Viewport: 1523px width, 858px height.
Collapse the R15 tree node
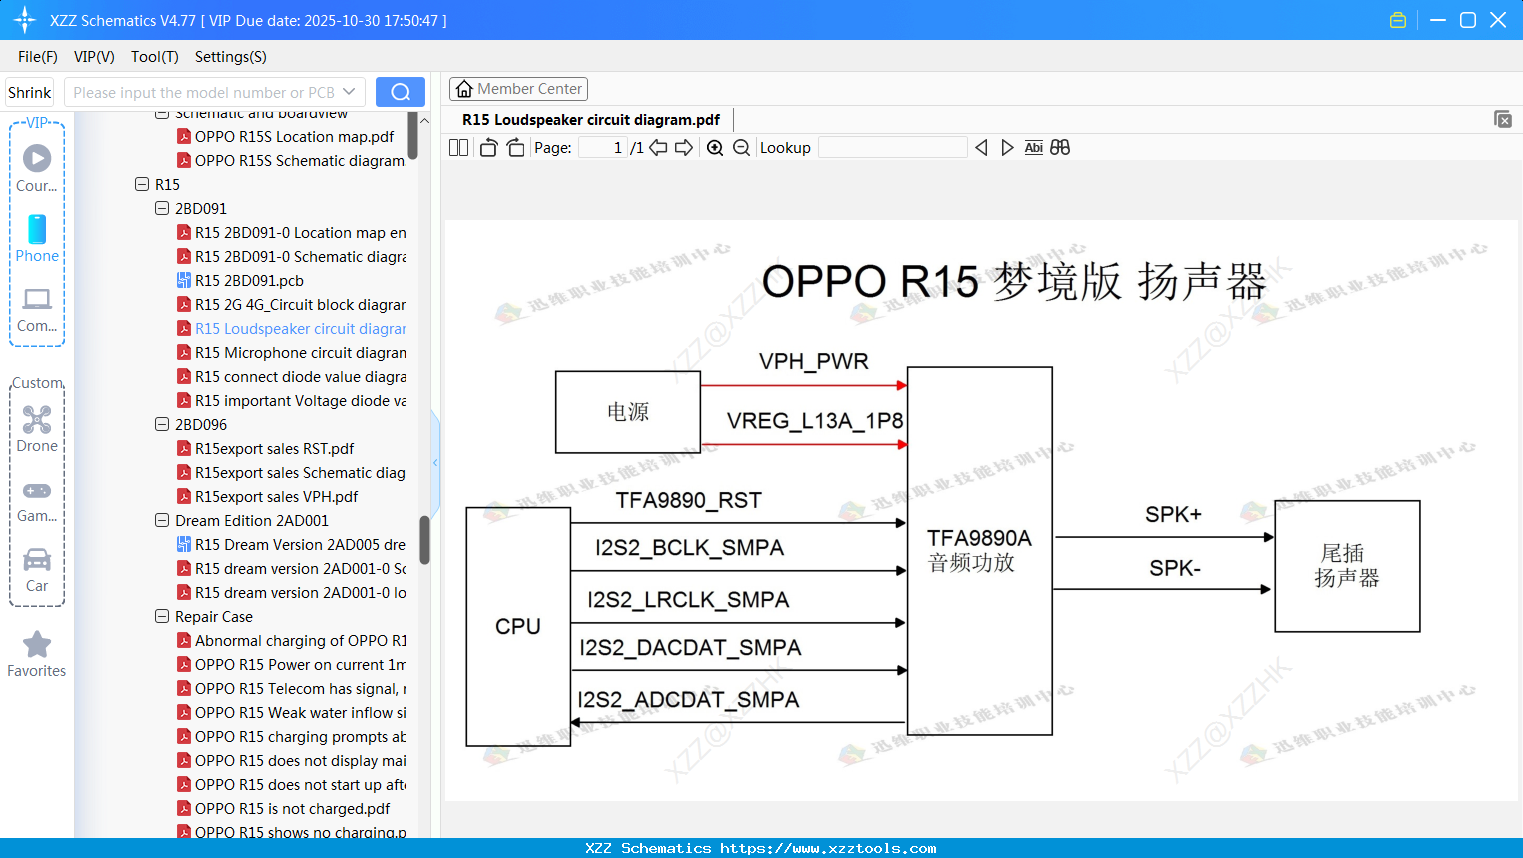142,184
